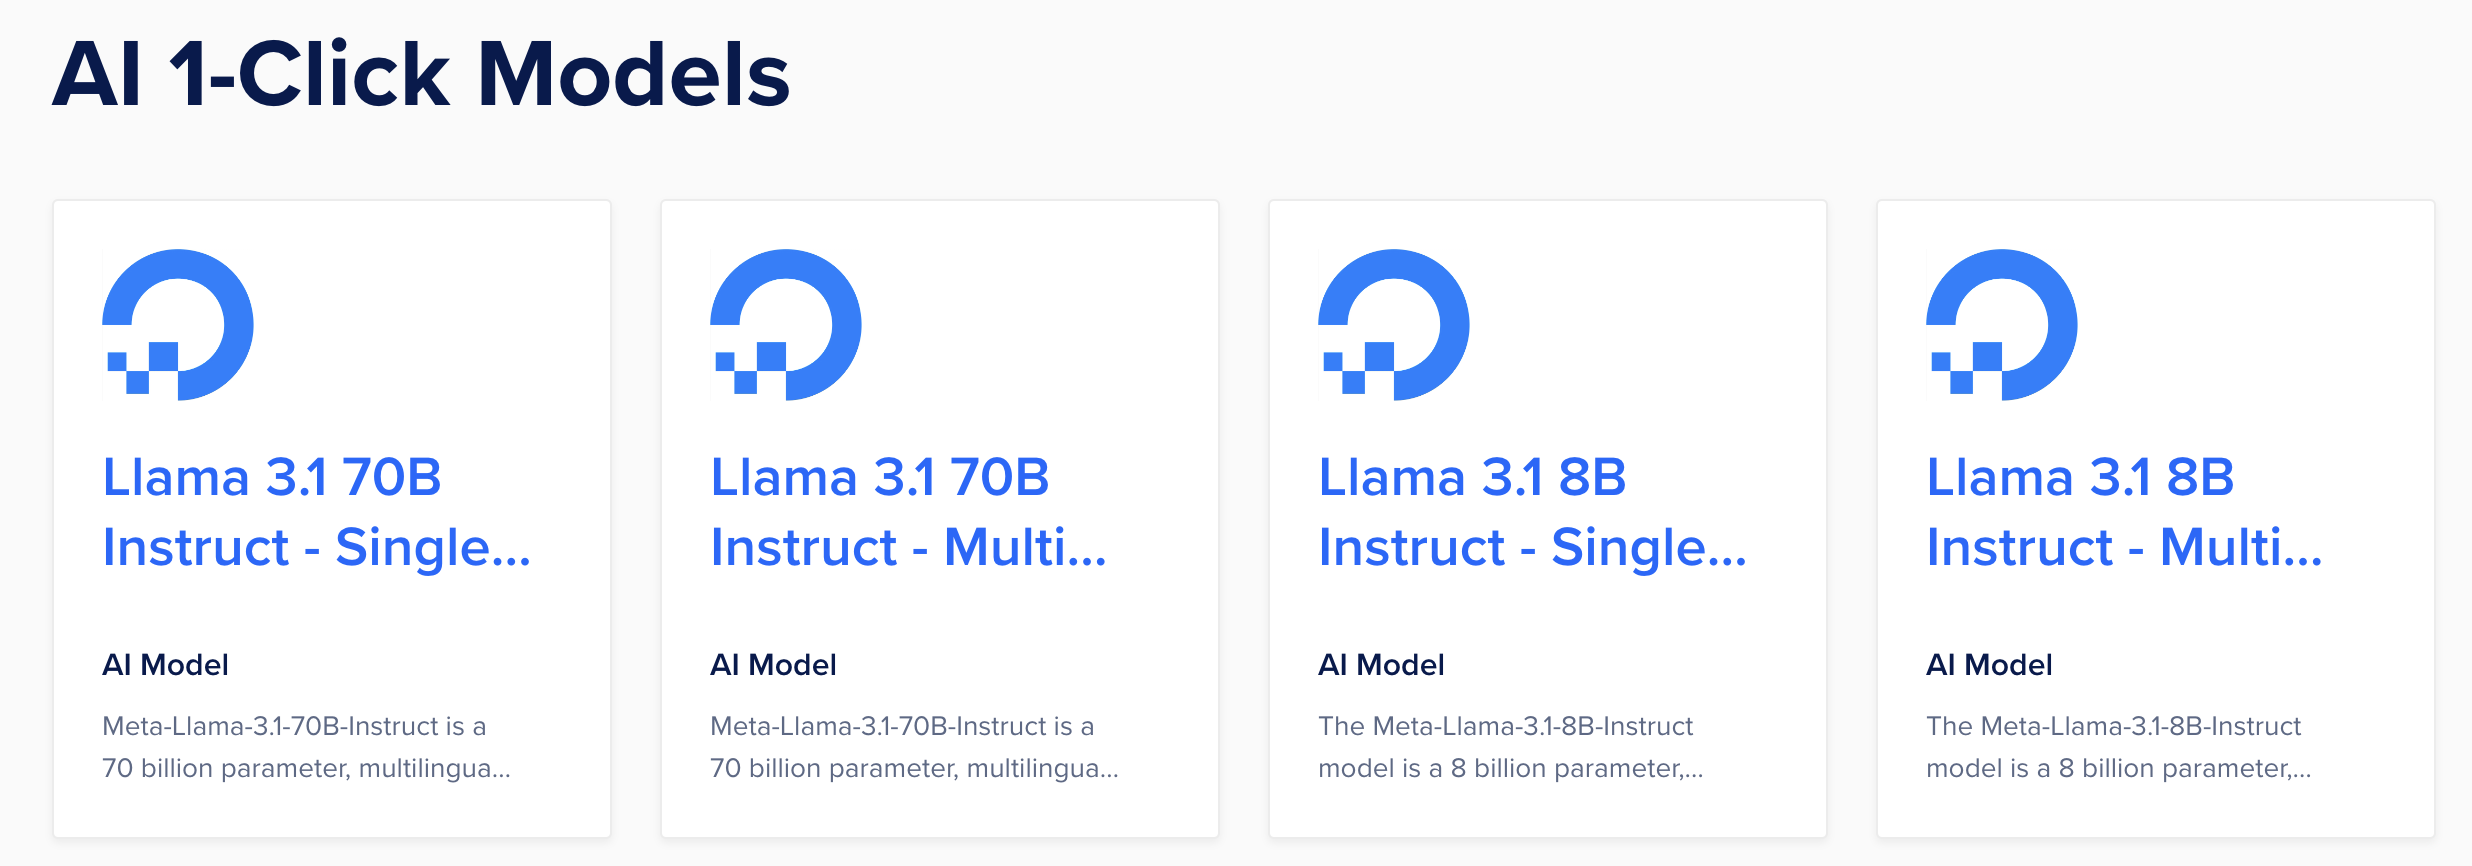
Task: Open the Llama 3.1 70B Instruct - Single title link
Action: pyautogui.click(x=316, y=512)
